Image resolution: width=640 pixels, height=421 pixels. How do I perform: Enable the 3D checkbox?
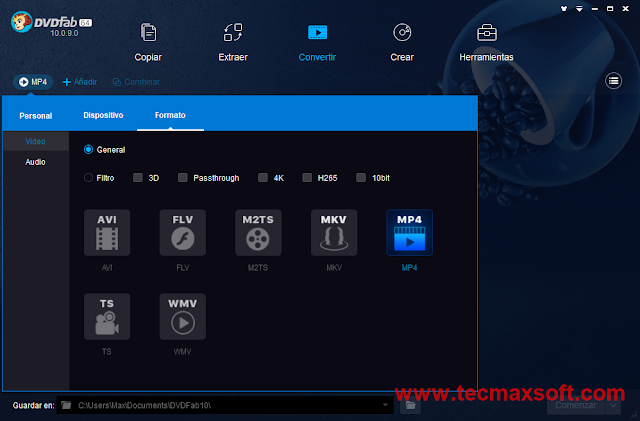(x=138, y=178)
